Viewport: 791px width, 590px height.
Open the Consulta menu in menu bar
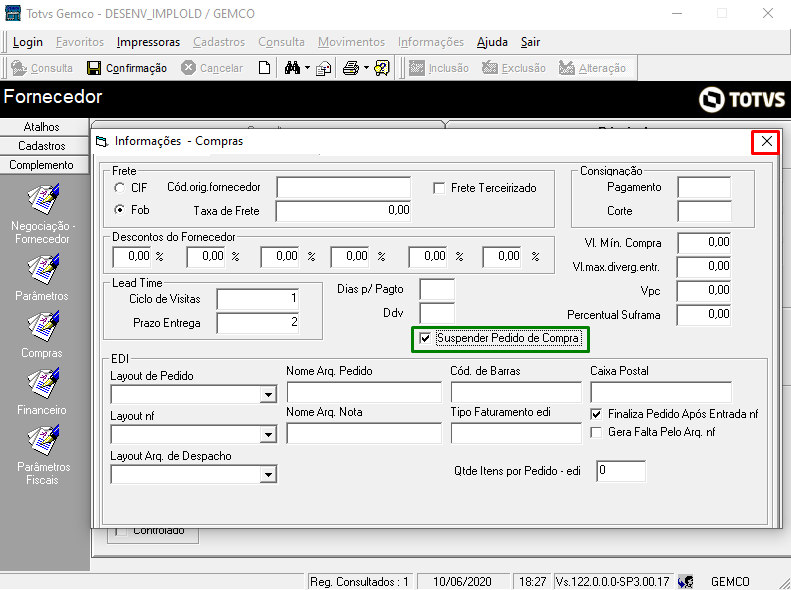point(281,42)
